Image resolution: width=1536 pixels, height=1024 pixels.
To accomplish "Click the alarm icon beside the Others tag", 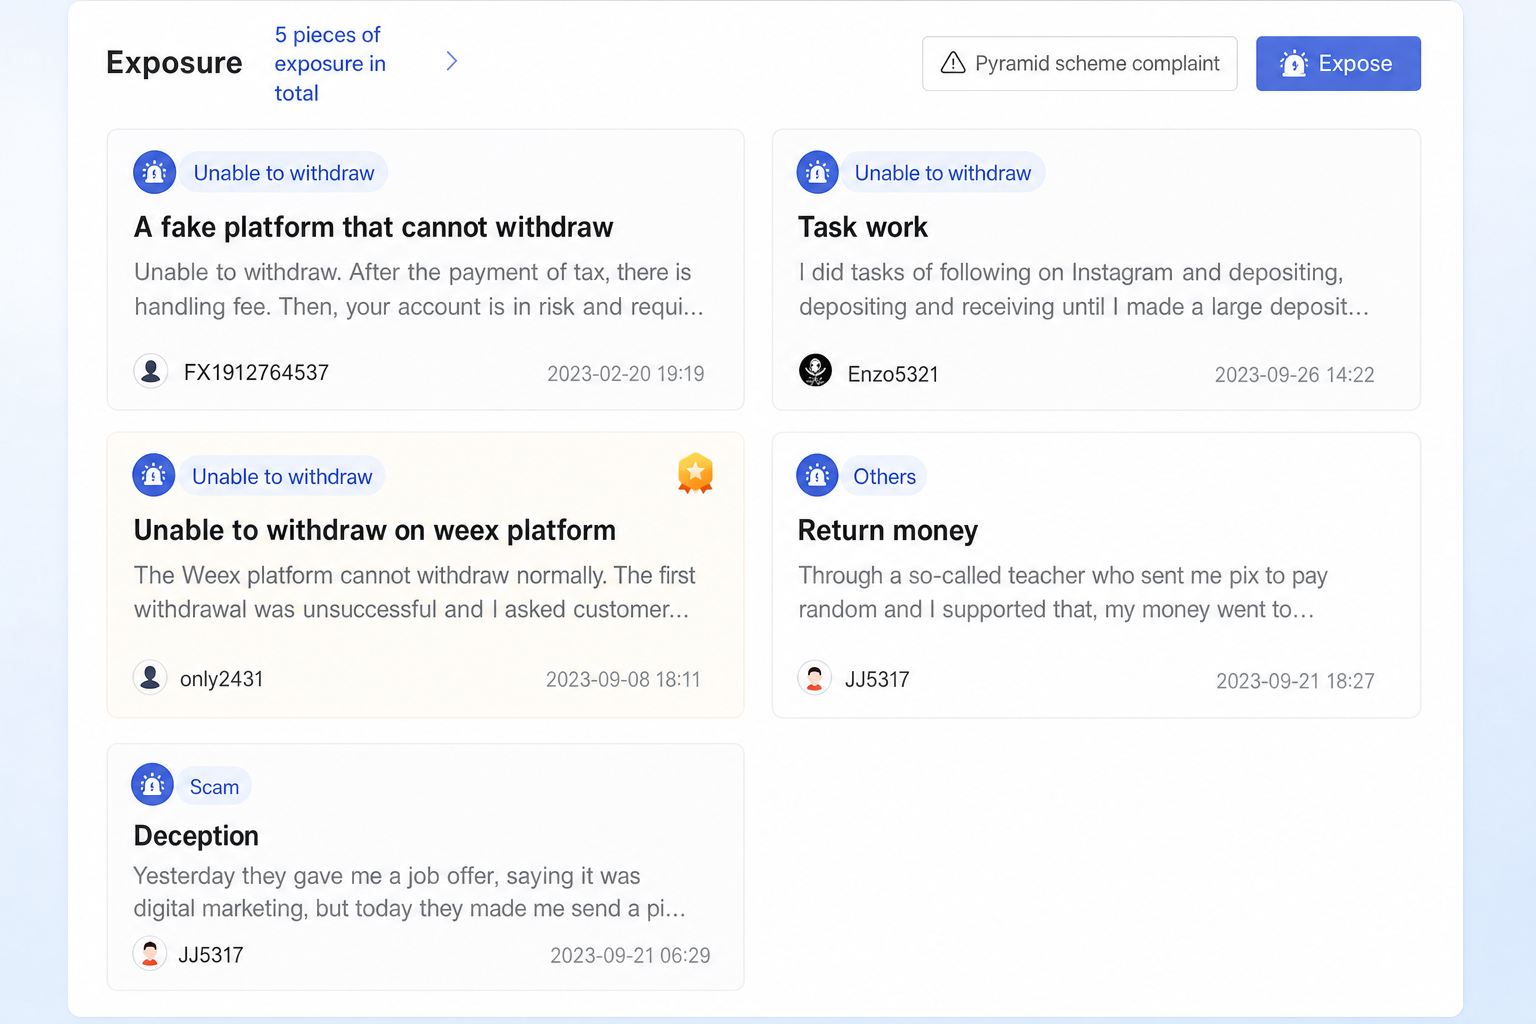I will pyautogui.click(x=817, y=476).
